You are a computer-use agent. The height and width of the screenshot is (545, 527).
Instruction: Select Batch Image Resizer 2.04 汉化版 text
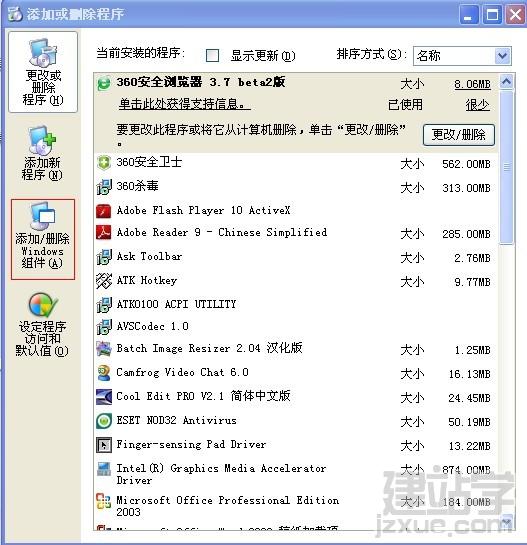210,348
